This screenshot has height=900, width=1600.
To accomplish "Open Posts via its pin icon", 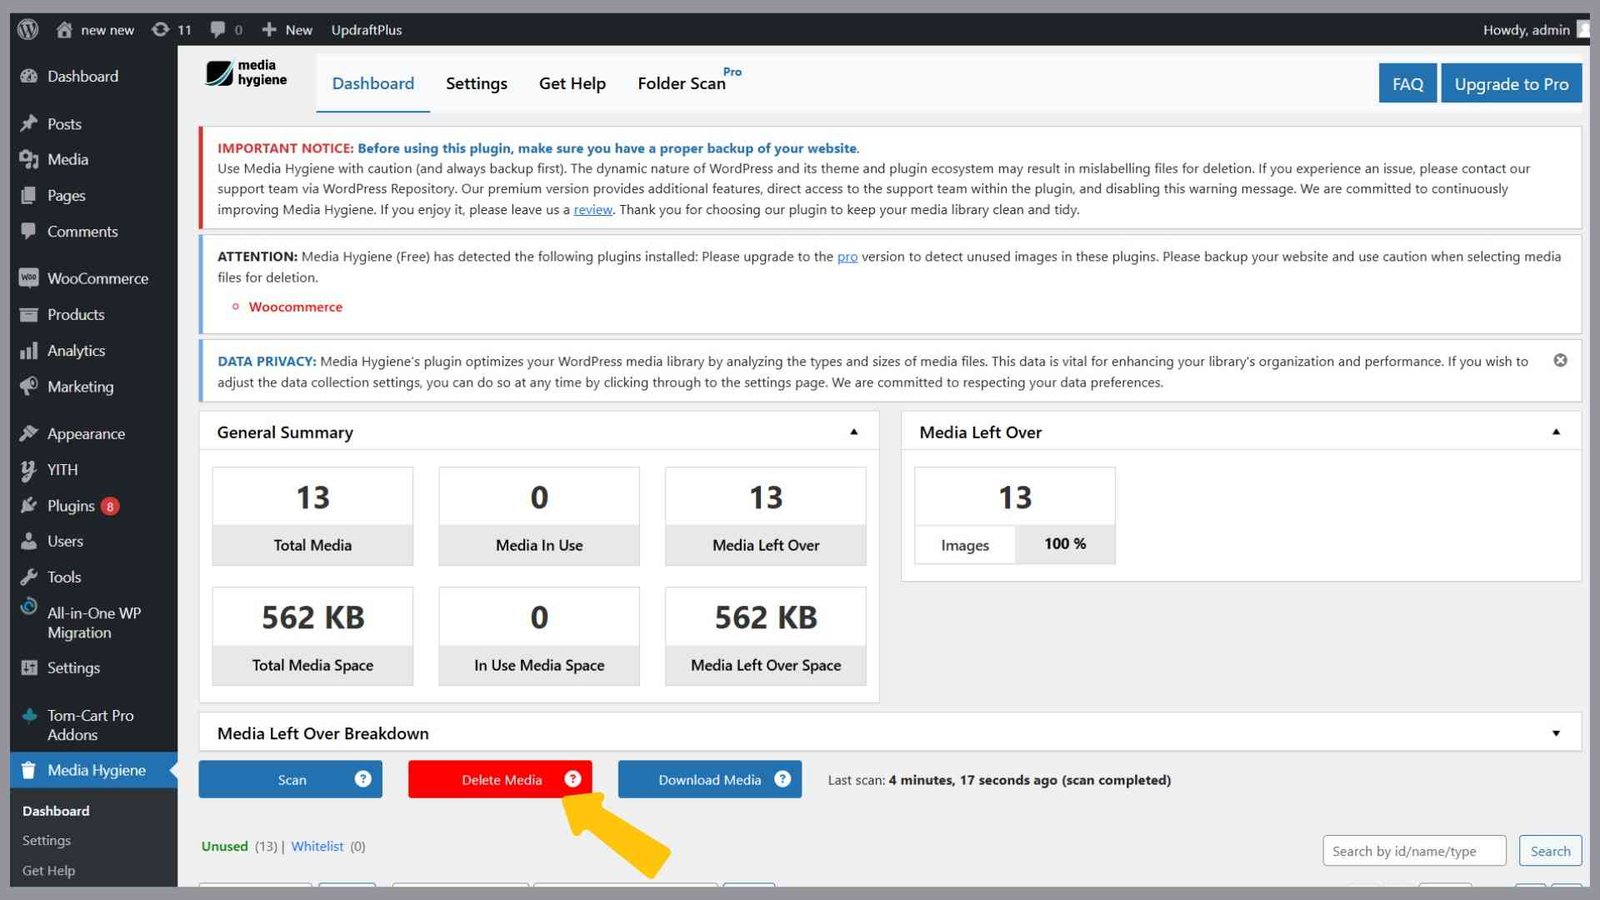I will click(29, 124).
